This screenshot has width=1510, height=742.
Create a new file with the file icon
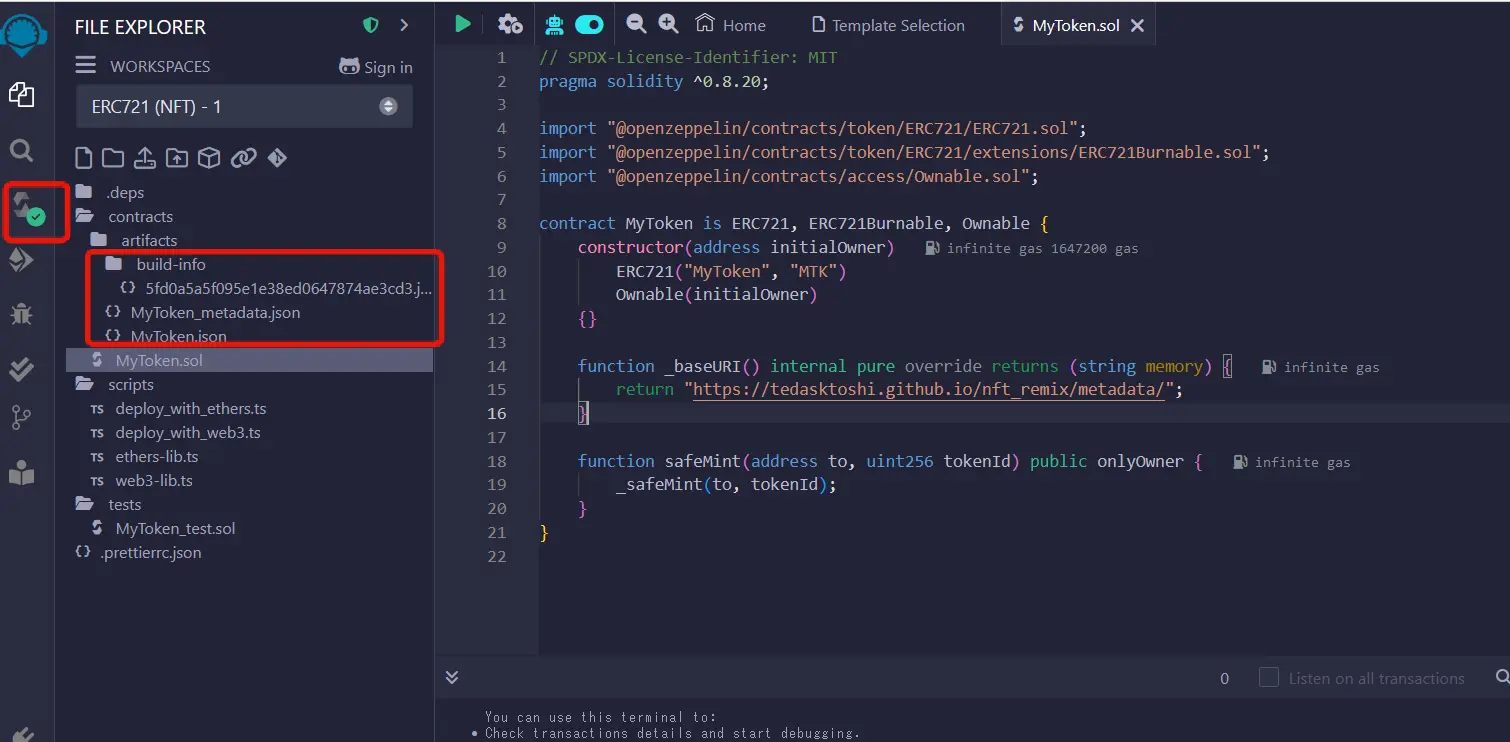(85, 158)
